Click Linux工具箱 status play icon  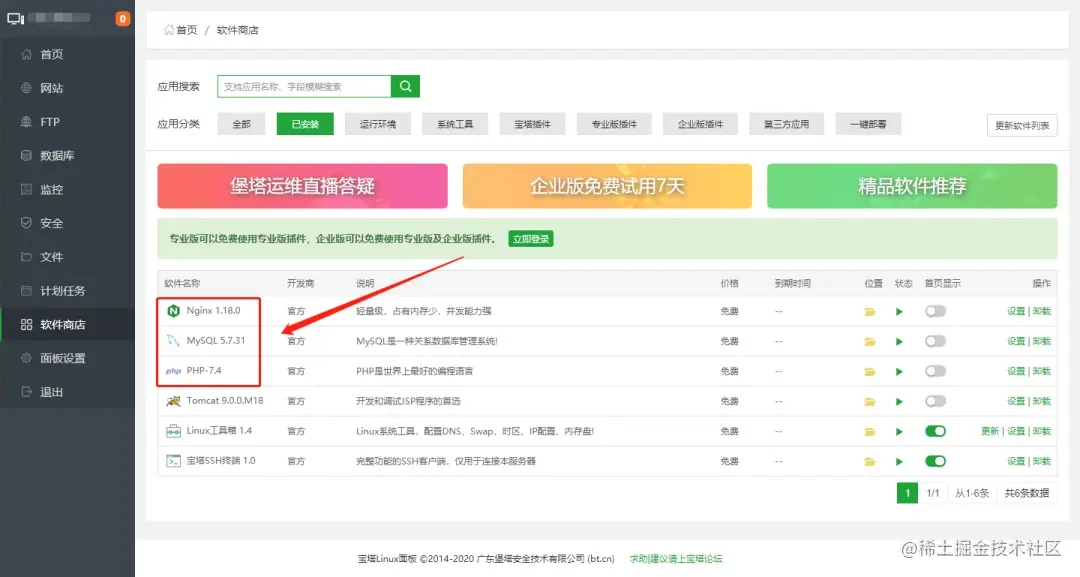click(899, 432)
